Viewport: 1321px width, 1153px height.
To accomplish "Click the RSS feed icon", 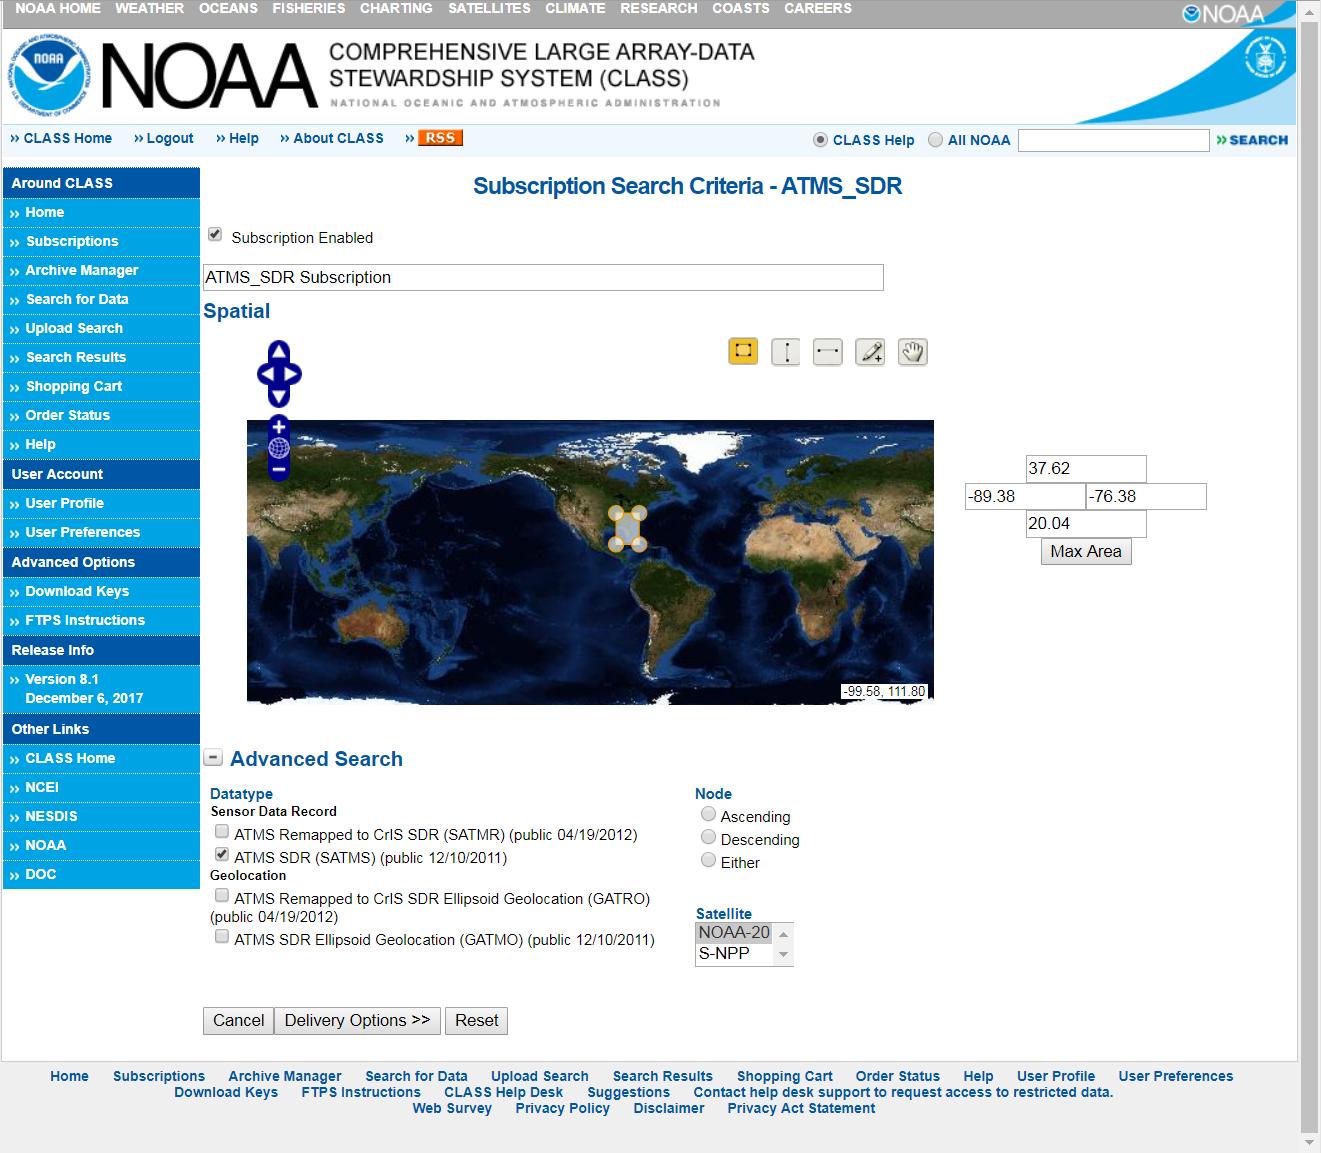I will click(440, 138).
